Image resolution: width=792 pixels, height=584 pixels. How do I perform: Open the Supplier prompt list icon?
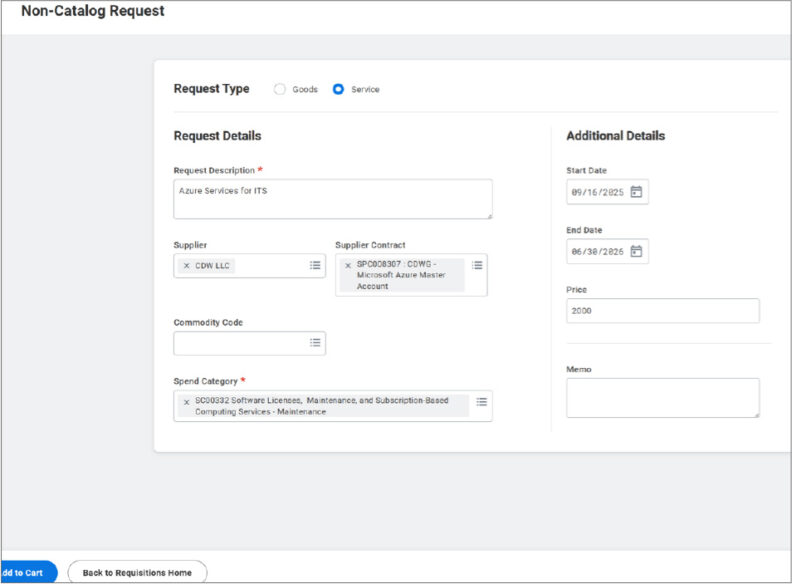tap(315, 265)
